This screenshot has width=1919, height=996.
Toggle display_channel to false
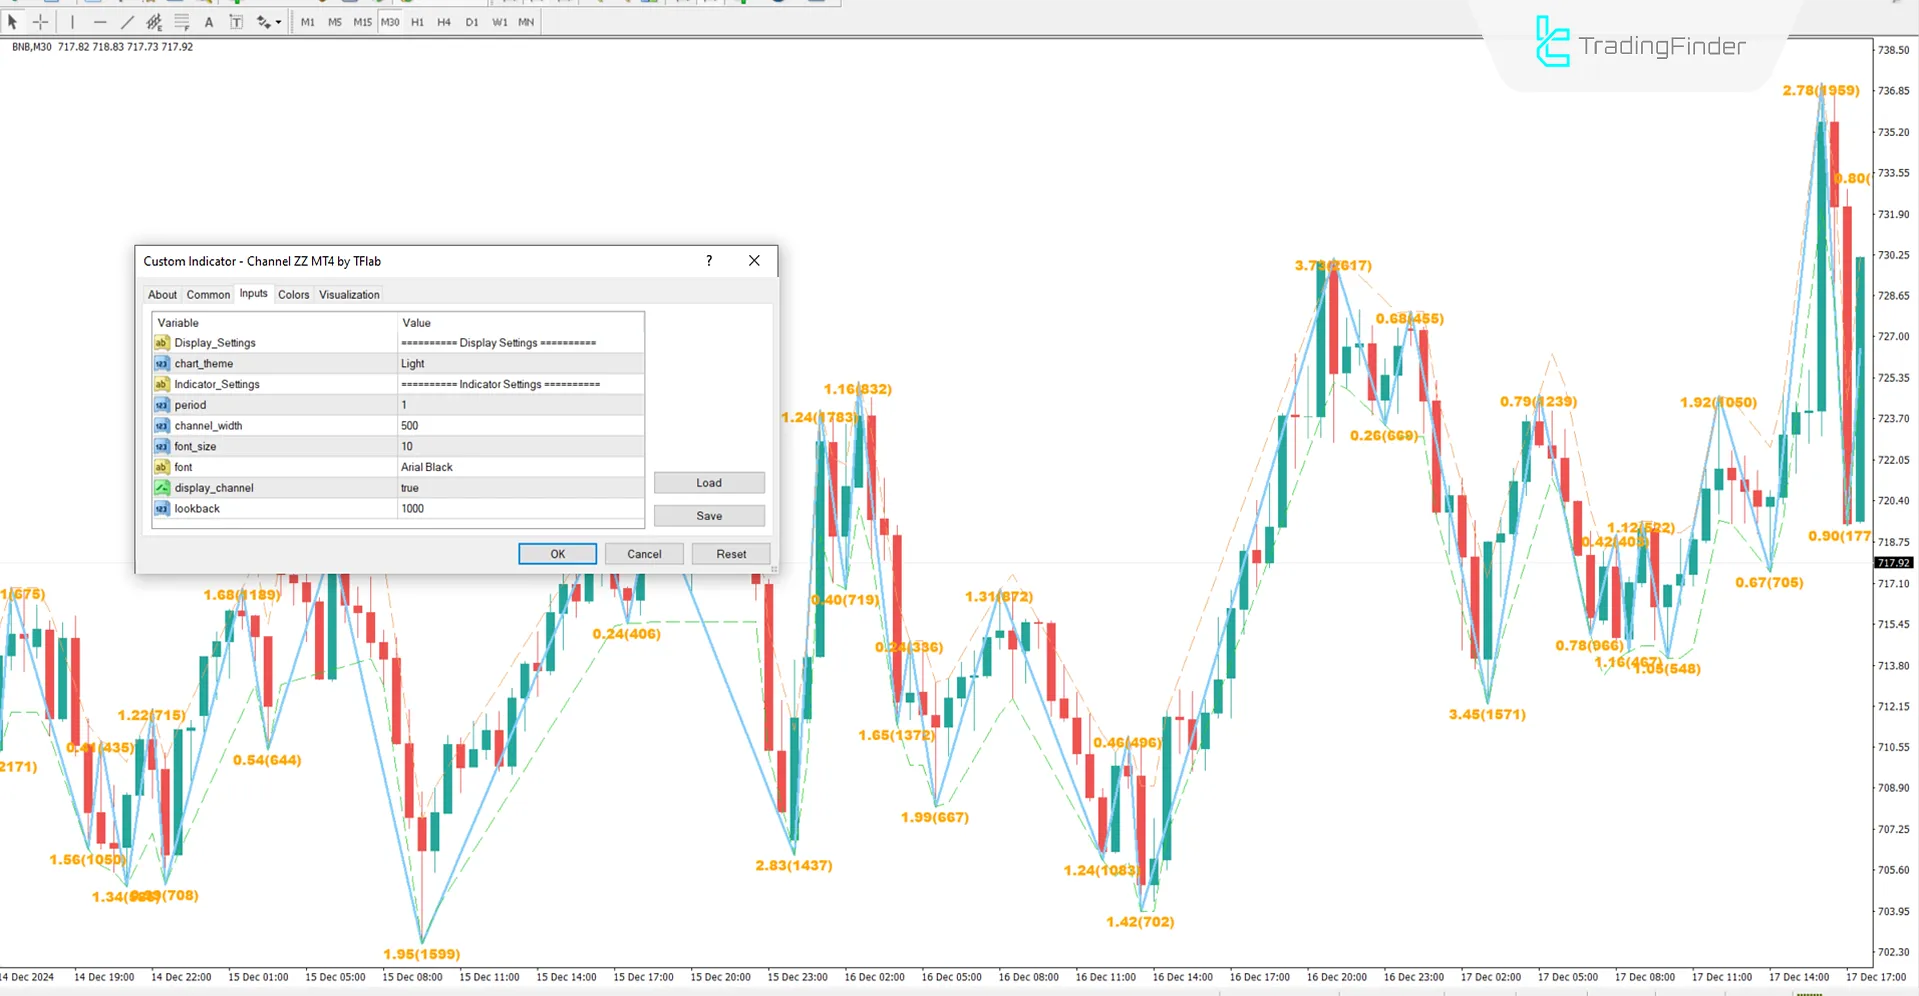tap(519, 487)
